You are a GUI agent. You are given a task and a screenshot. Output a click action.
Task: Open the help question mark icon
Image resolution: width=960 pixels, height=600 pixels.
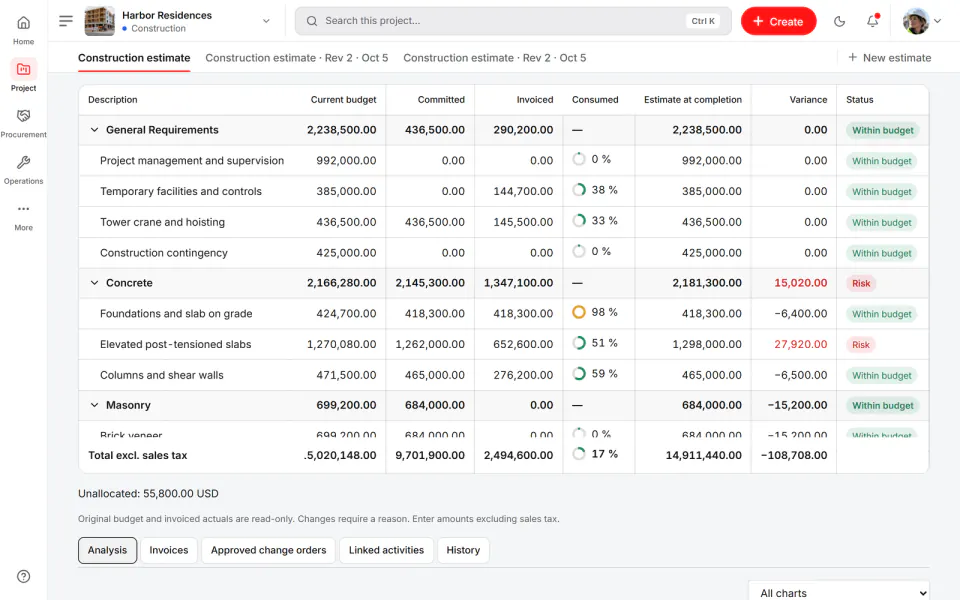(x=23, y=576)
